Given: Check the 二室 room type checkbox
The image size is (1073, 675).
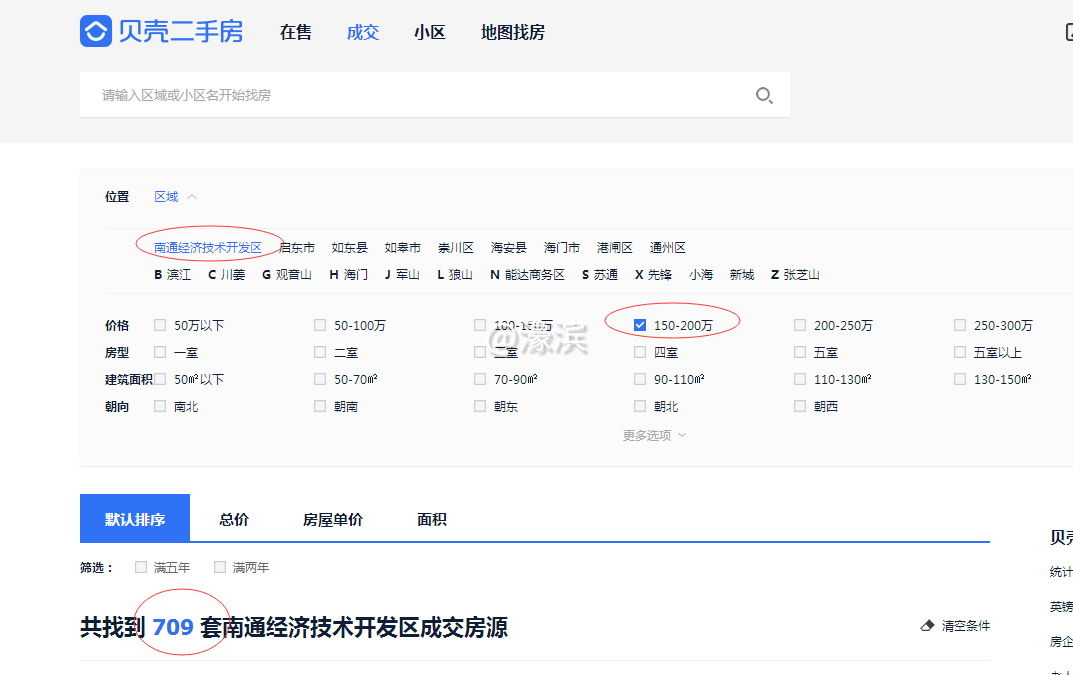Looking at the screenshot, I should pos(320,351).
